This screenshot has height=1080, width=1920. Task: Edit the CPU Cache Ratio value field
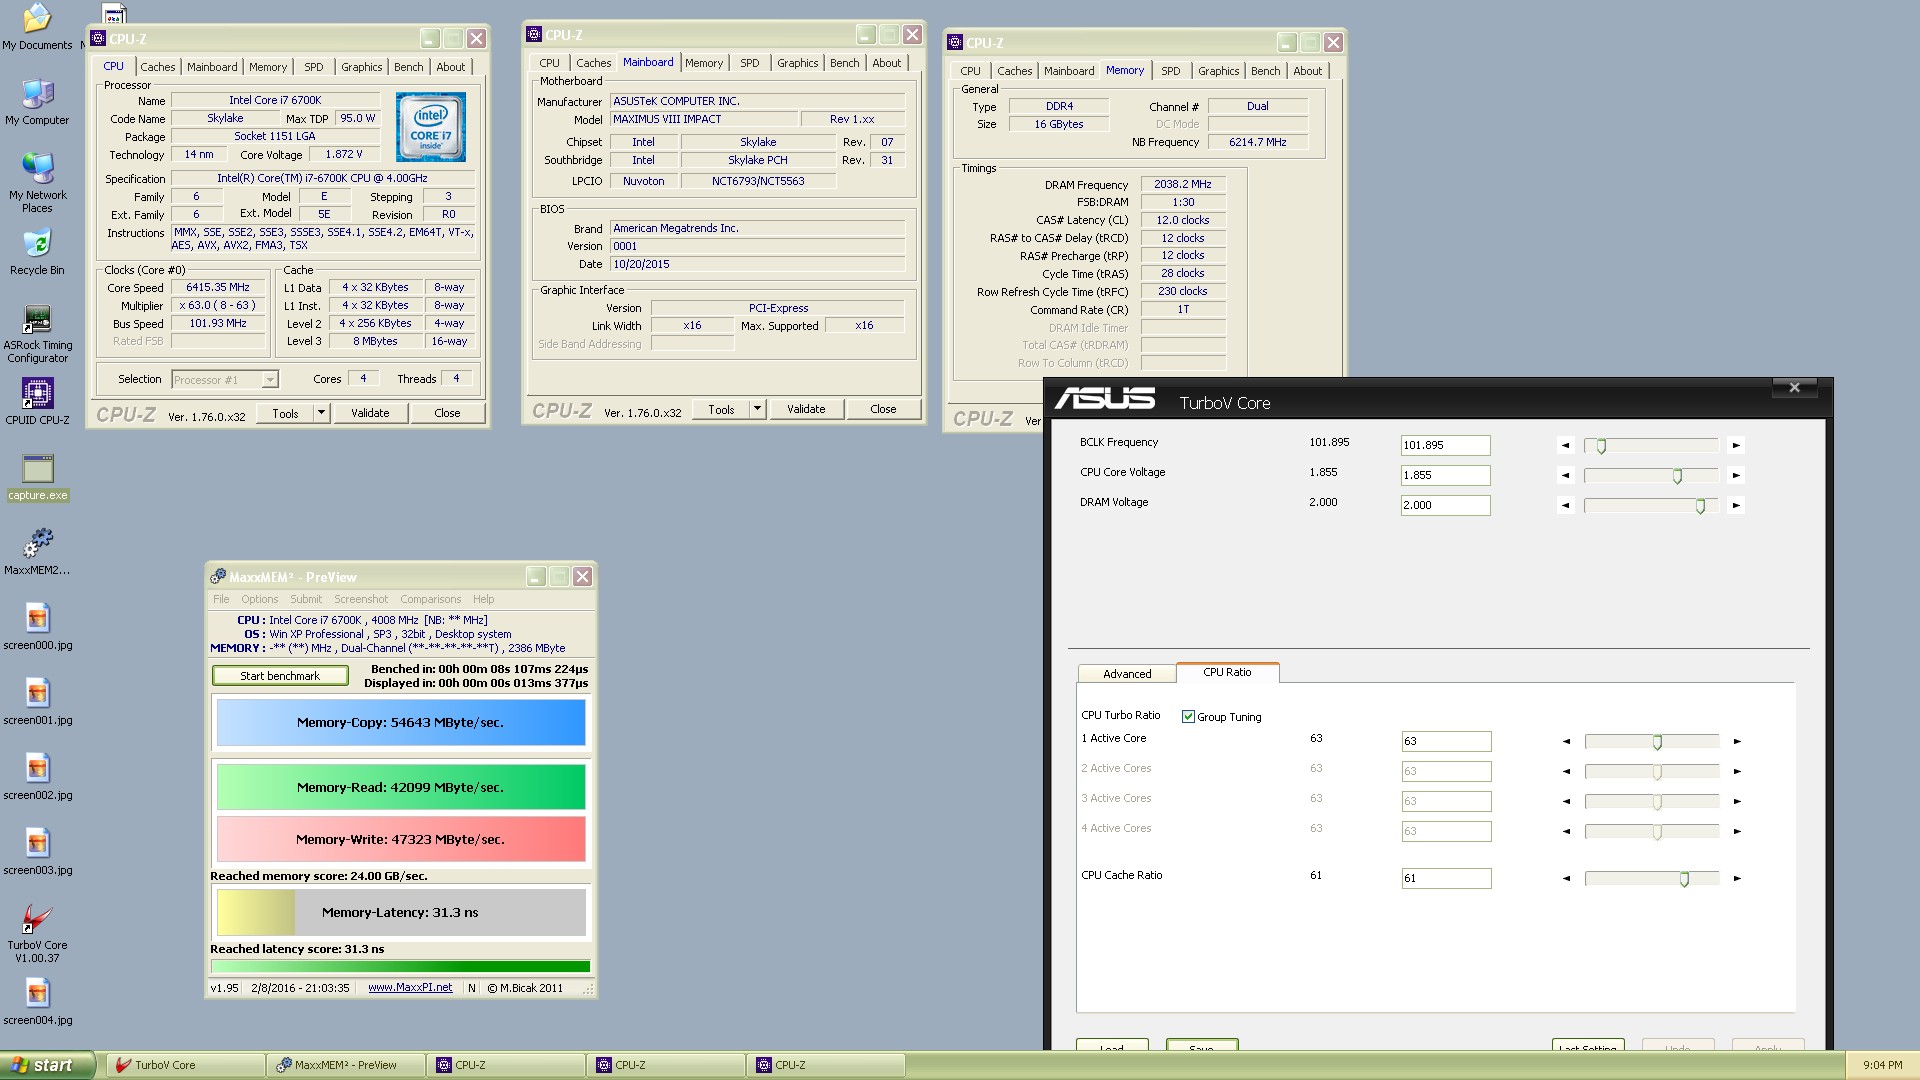point(1446,878)
